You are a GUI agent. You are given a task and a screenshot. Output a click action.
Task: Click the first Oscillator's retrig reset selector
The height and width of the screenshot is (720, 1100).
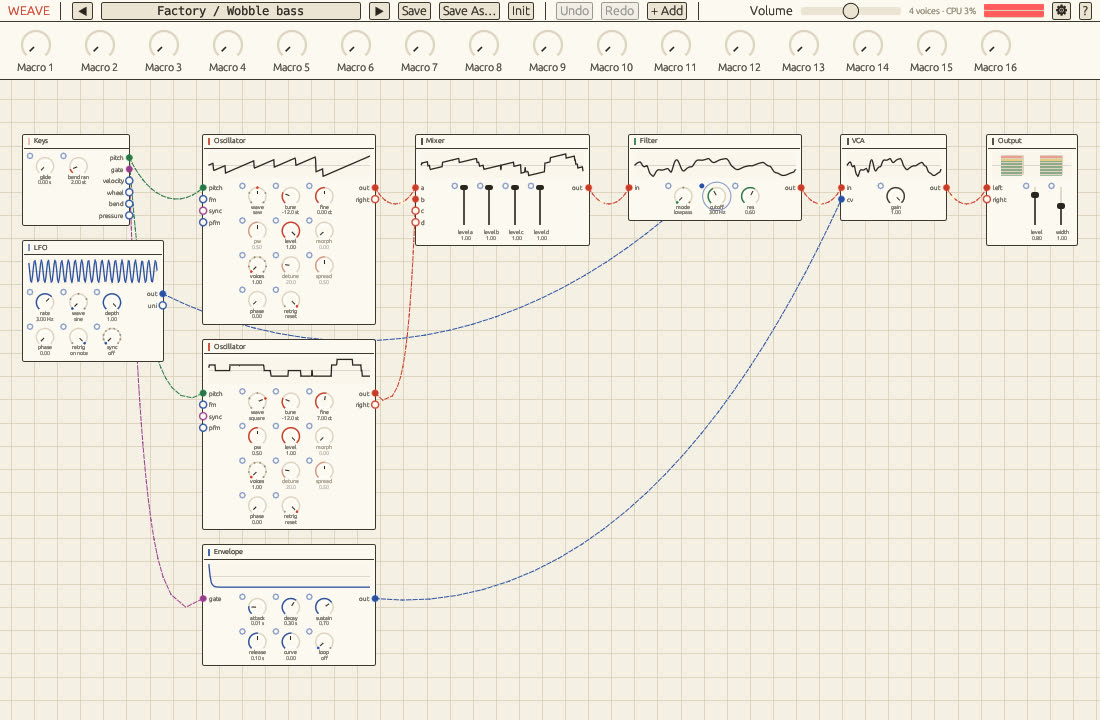[290, 300]
